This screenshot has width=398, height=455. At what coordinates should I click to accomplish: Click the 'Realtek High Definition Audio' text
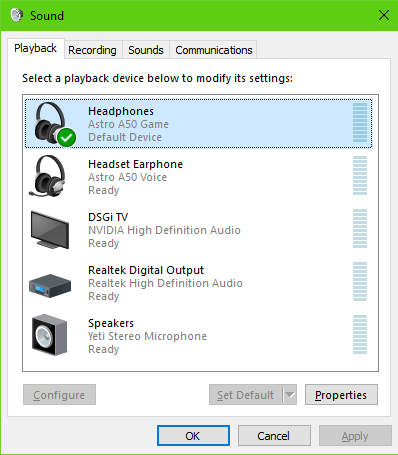click(165, 283)
